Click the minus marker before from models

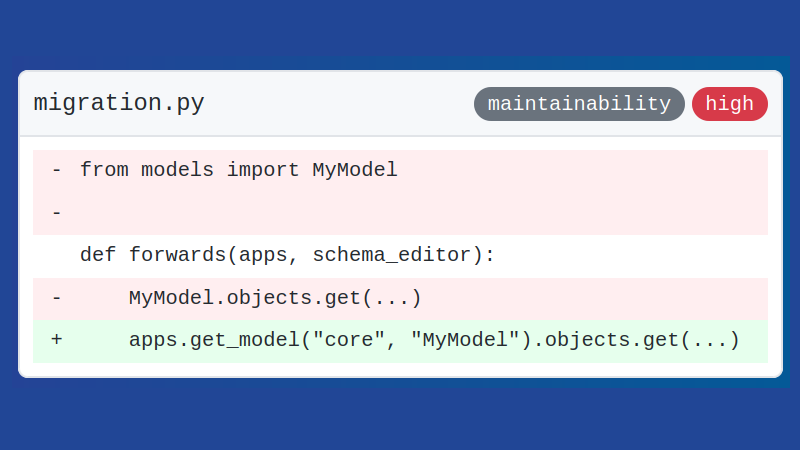(x=57, y=170)
